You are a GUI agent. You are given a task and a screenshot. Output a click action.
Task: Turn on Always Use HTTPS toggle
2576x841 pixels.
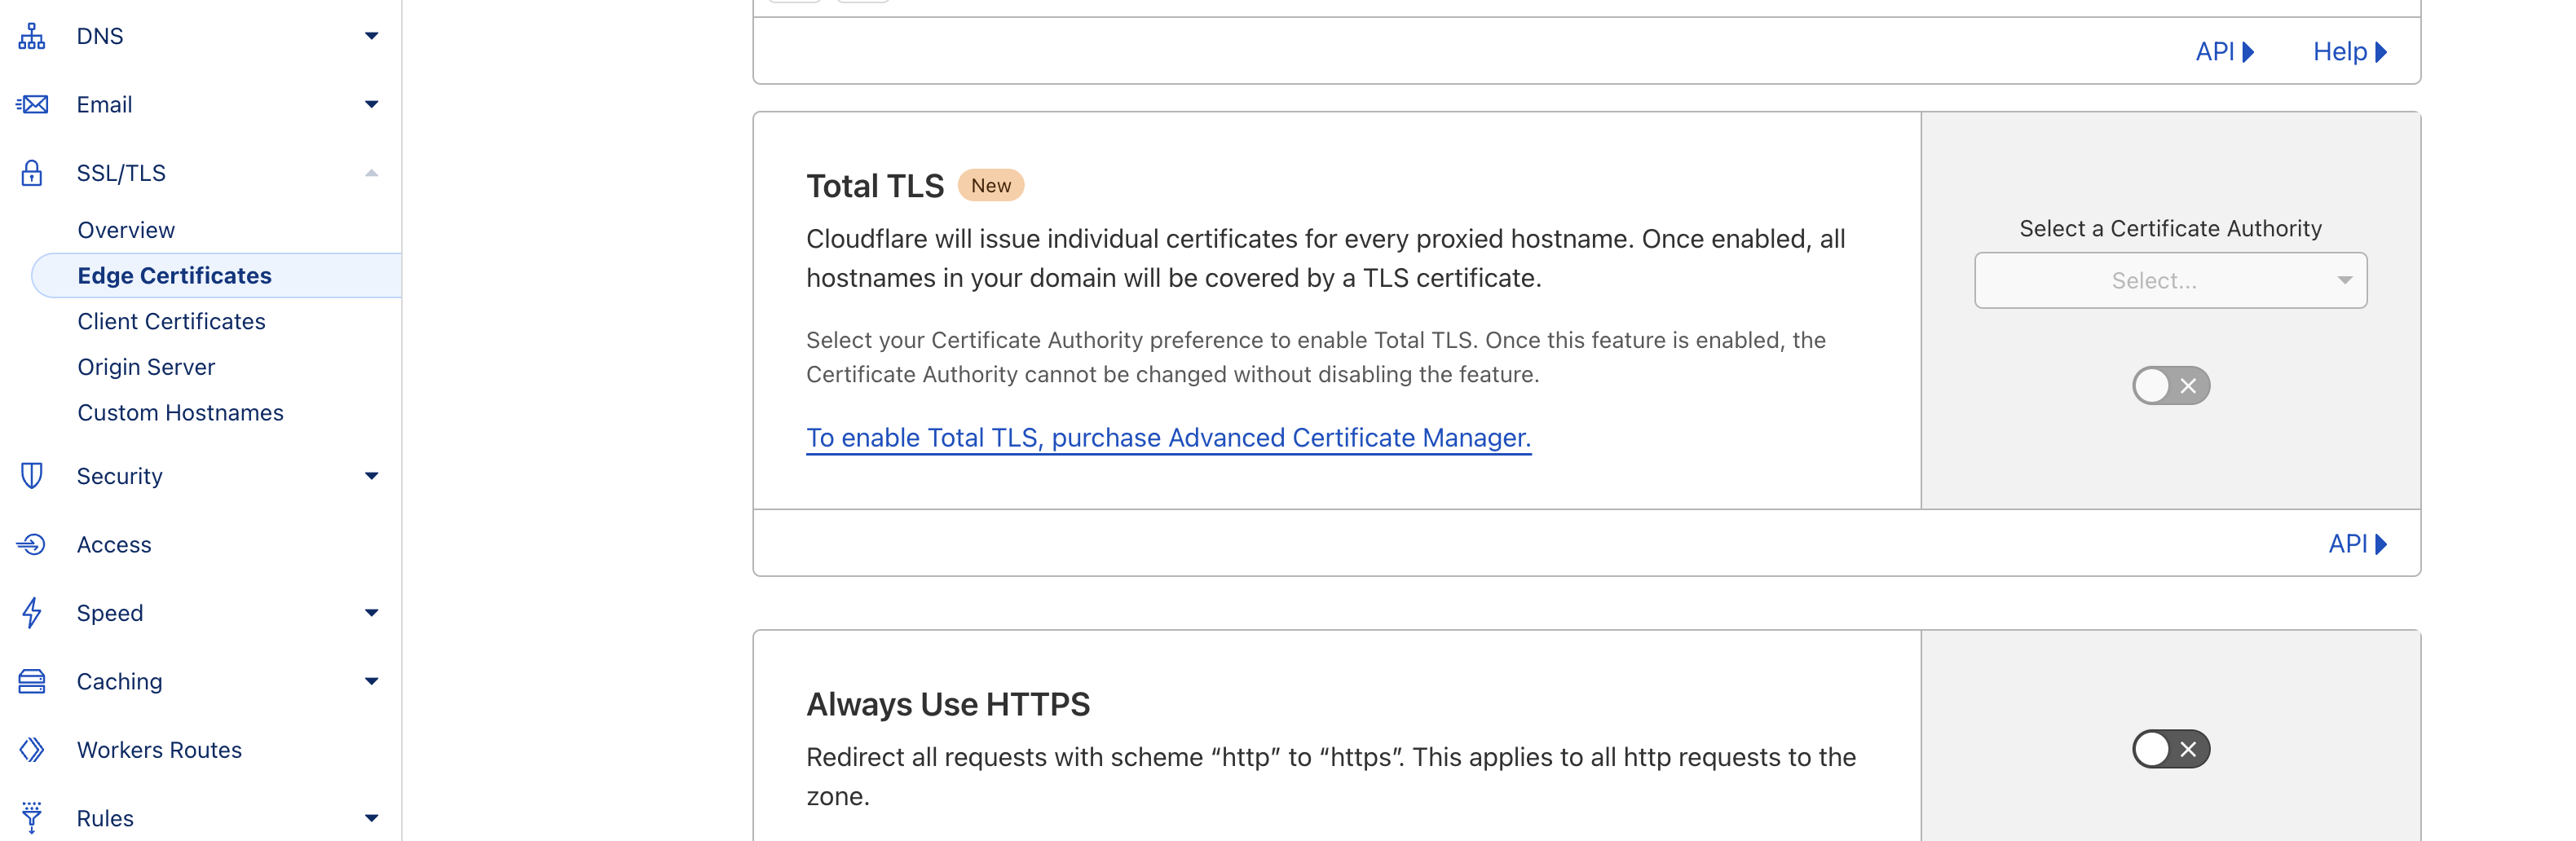point(2170,749)
